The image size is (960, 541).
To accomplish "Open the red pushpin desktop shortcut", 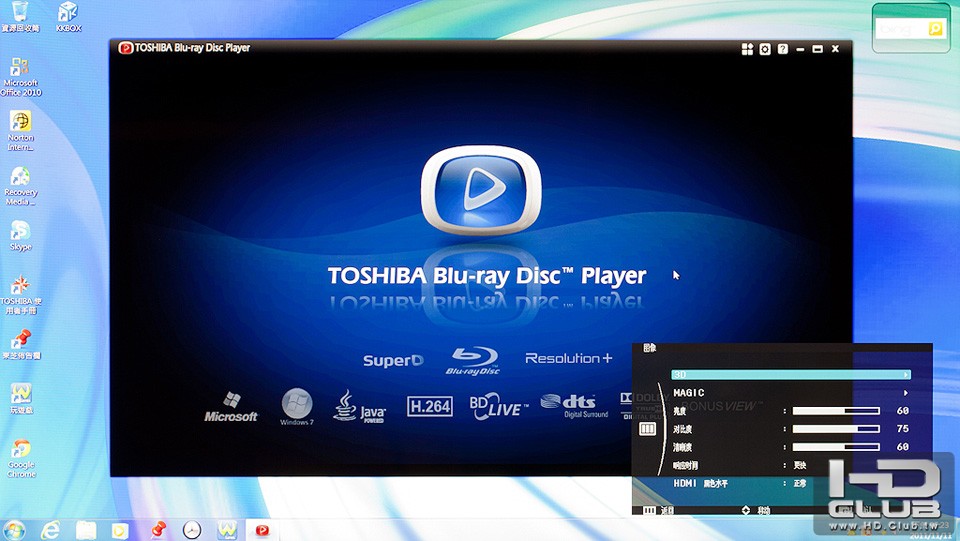I will (x=21, y=344).
